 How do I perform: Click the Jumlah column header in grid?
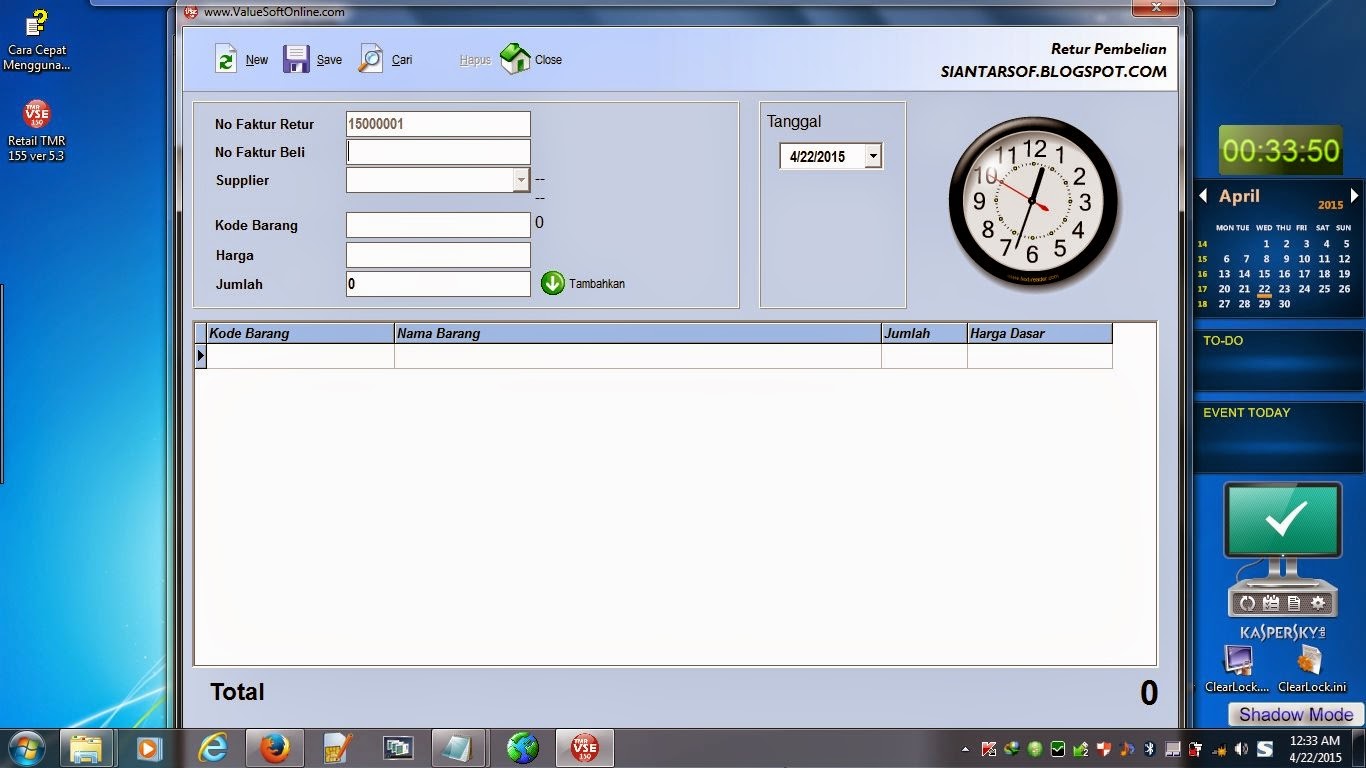pos(924,333)
